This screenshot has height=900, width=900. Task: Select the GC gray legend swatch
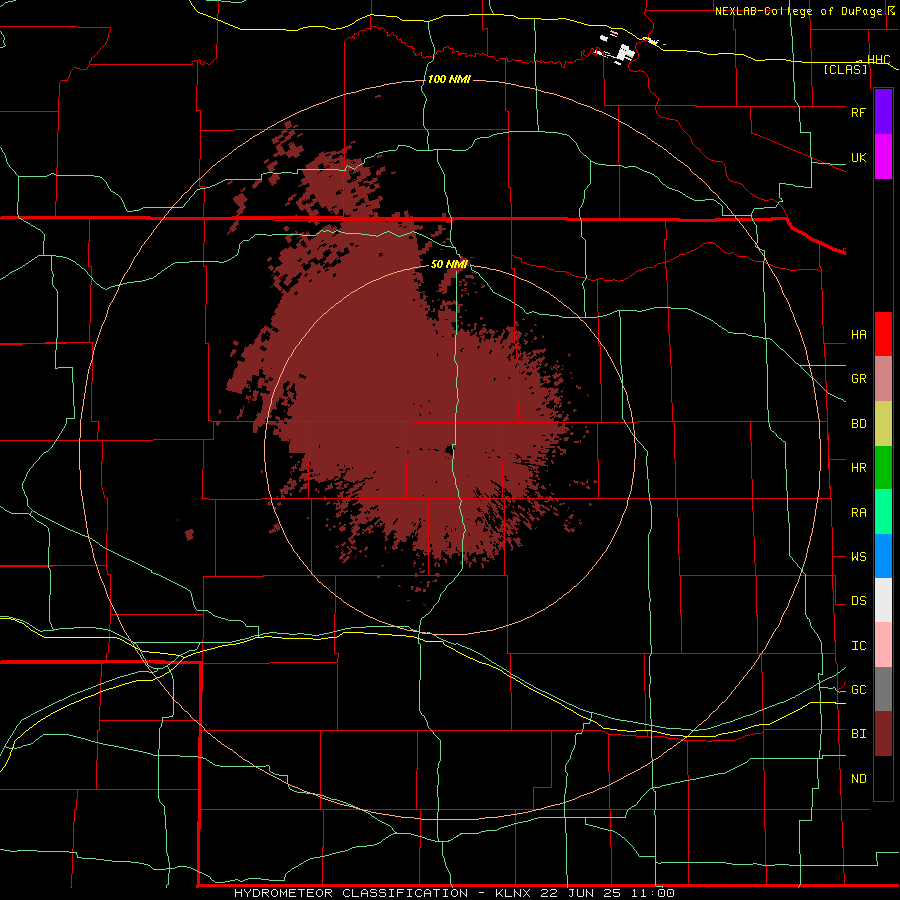coord(883,689)
